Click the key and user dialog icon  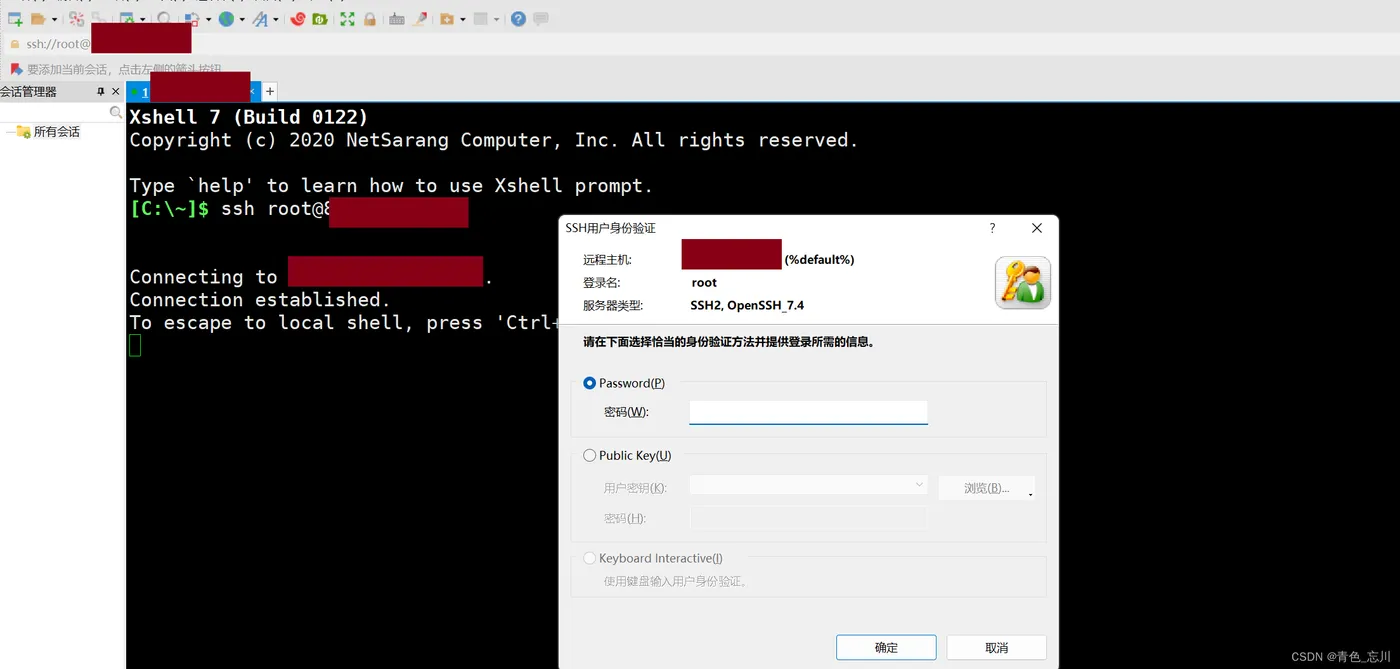pyautogui.click(x=1022, y=282)
